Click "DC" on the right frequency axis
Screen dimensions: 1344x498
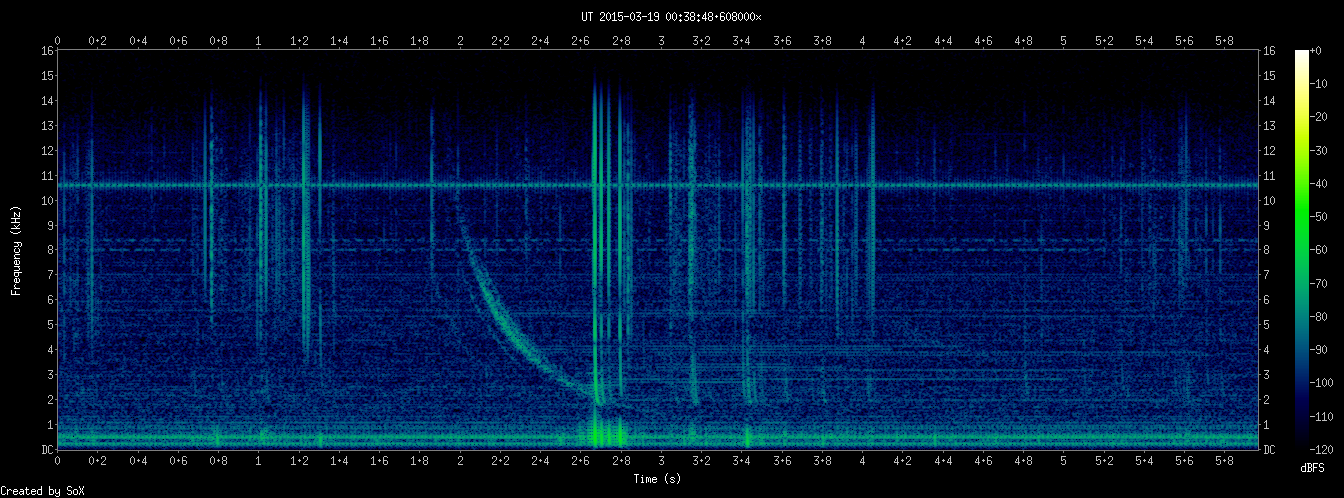click(1269, 450)
